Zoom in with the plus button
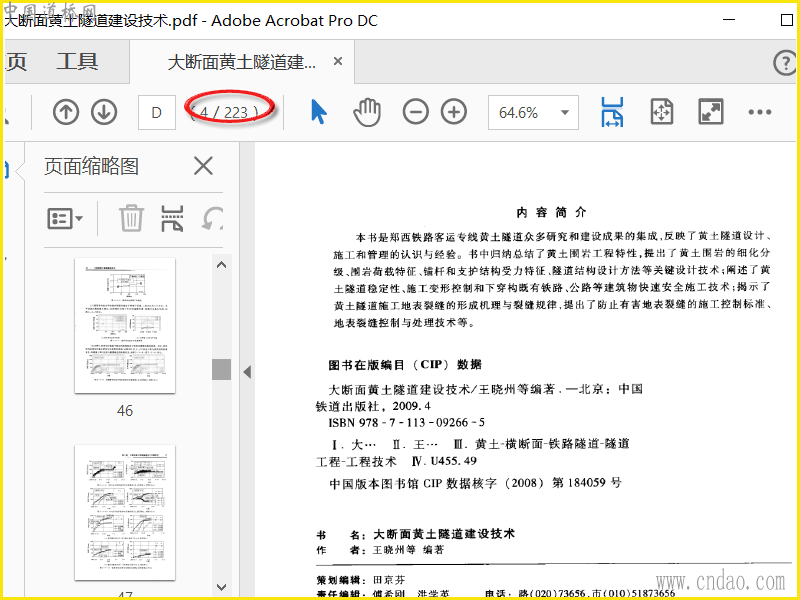Screen dimensions: 800x600 pos(454,112)
